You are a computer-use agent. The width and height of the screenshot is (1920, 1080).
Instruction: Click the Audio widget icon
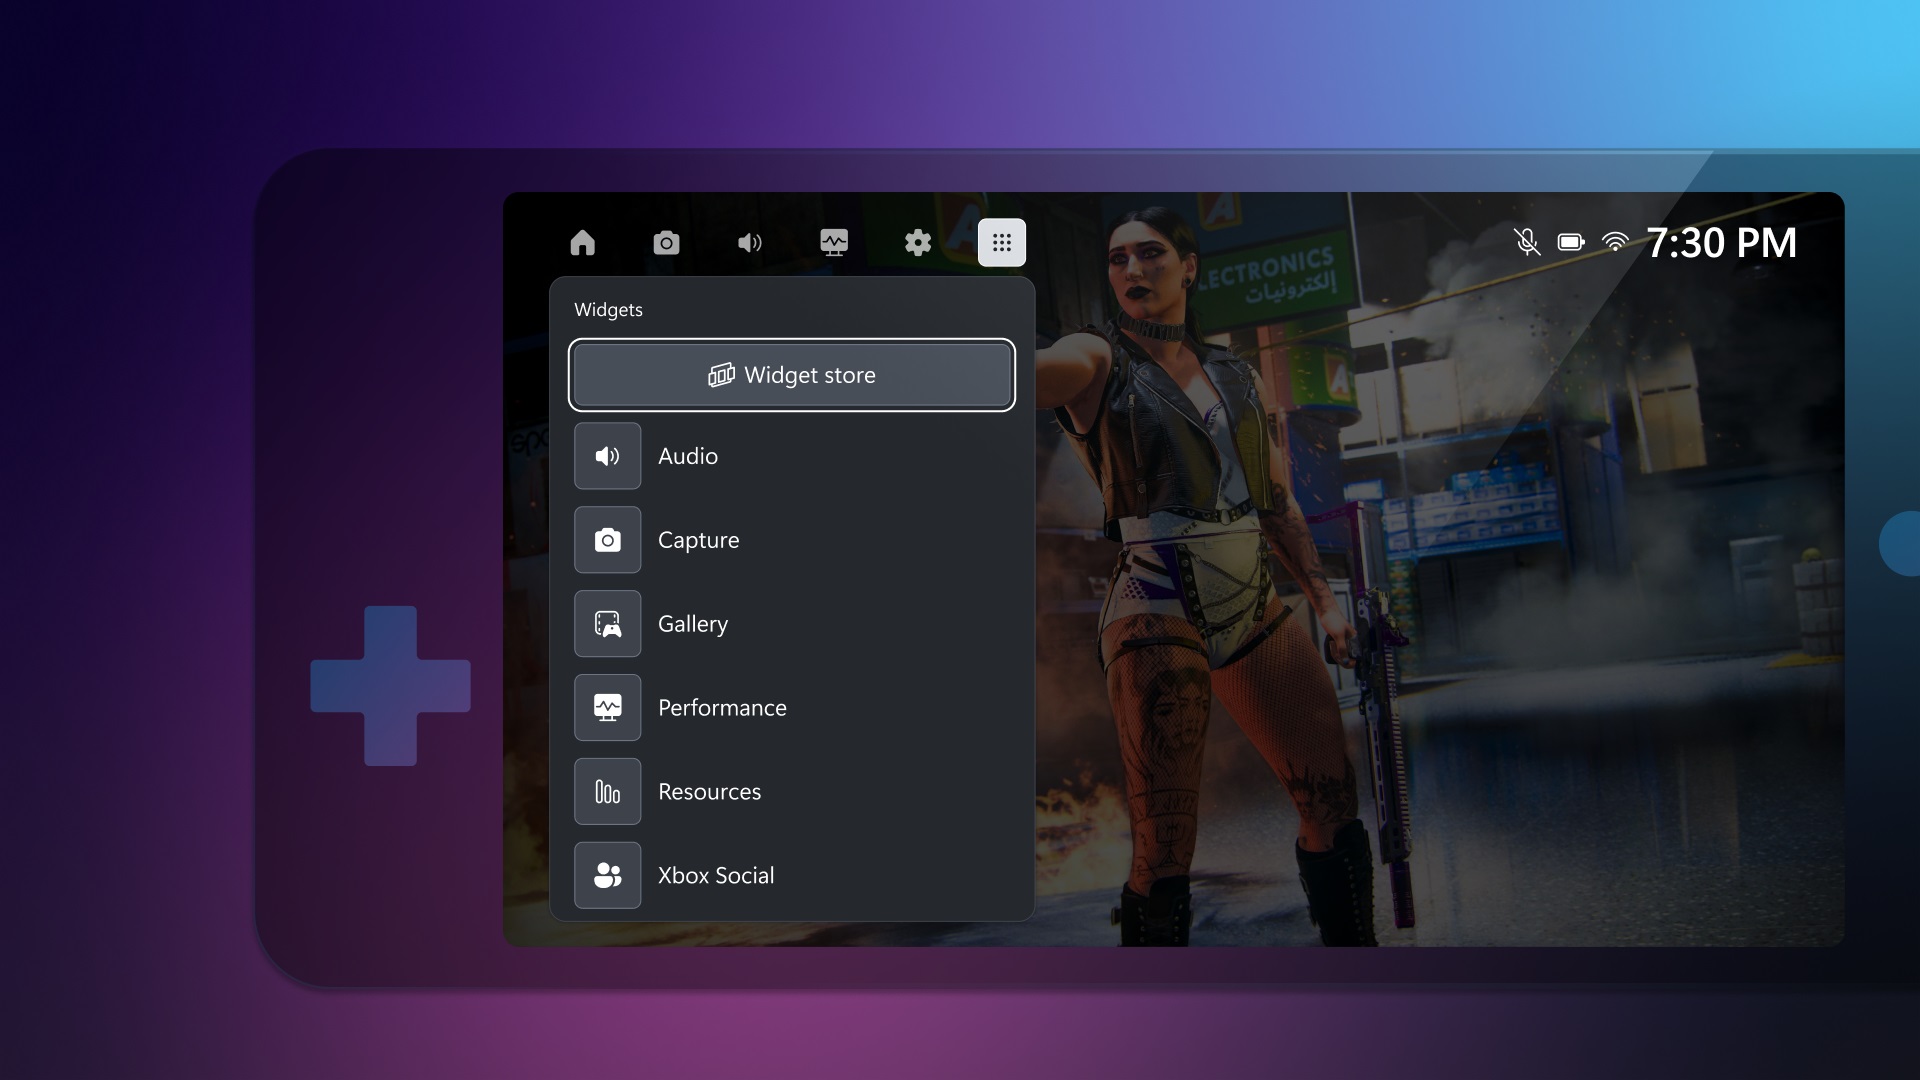point(607,456)
